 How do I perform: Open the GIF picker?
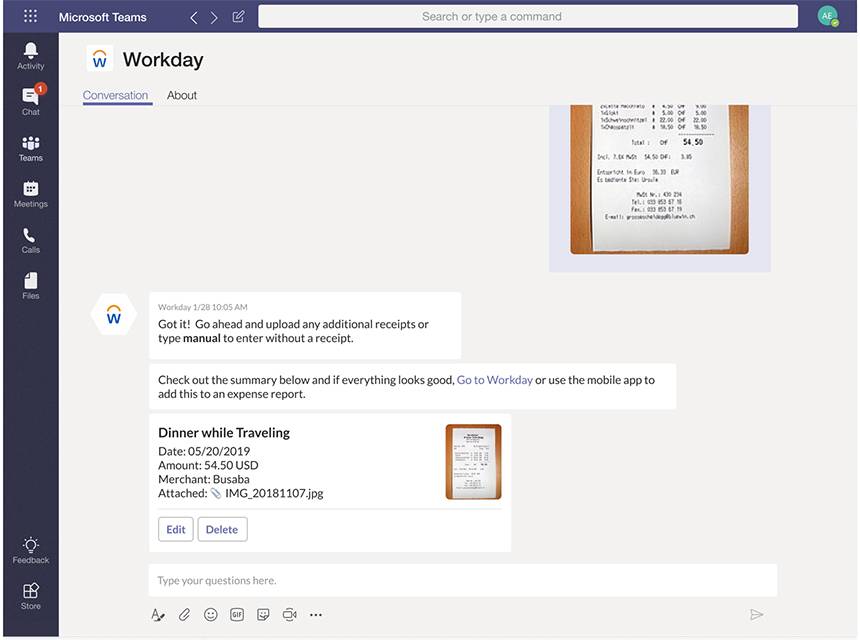point(237,615)
